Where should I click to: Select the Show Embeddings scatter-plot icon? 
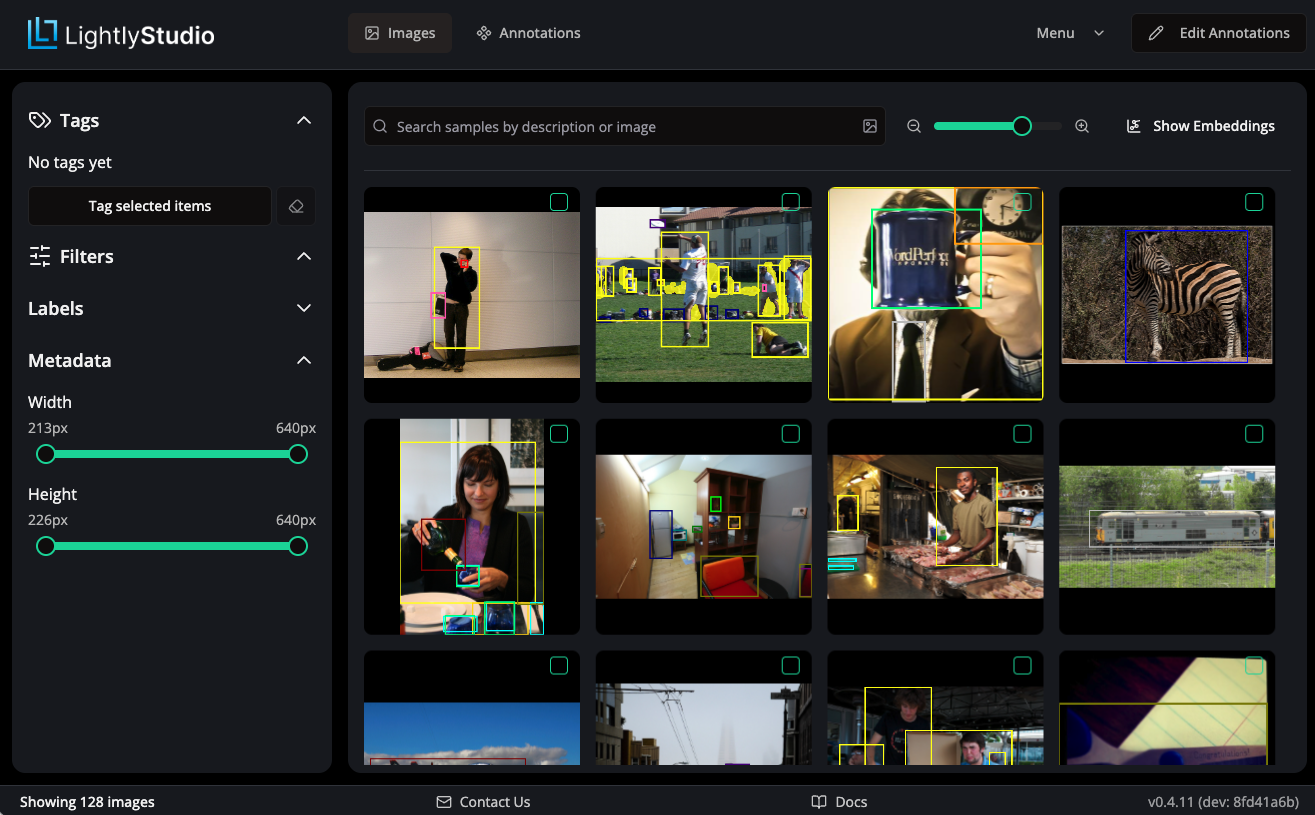pos(1132,126)
